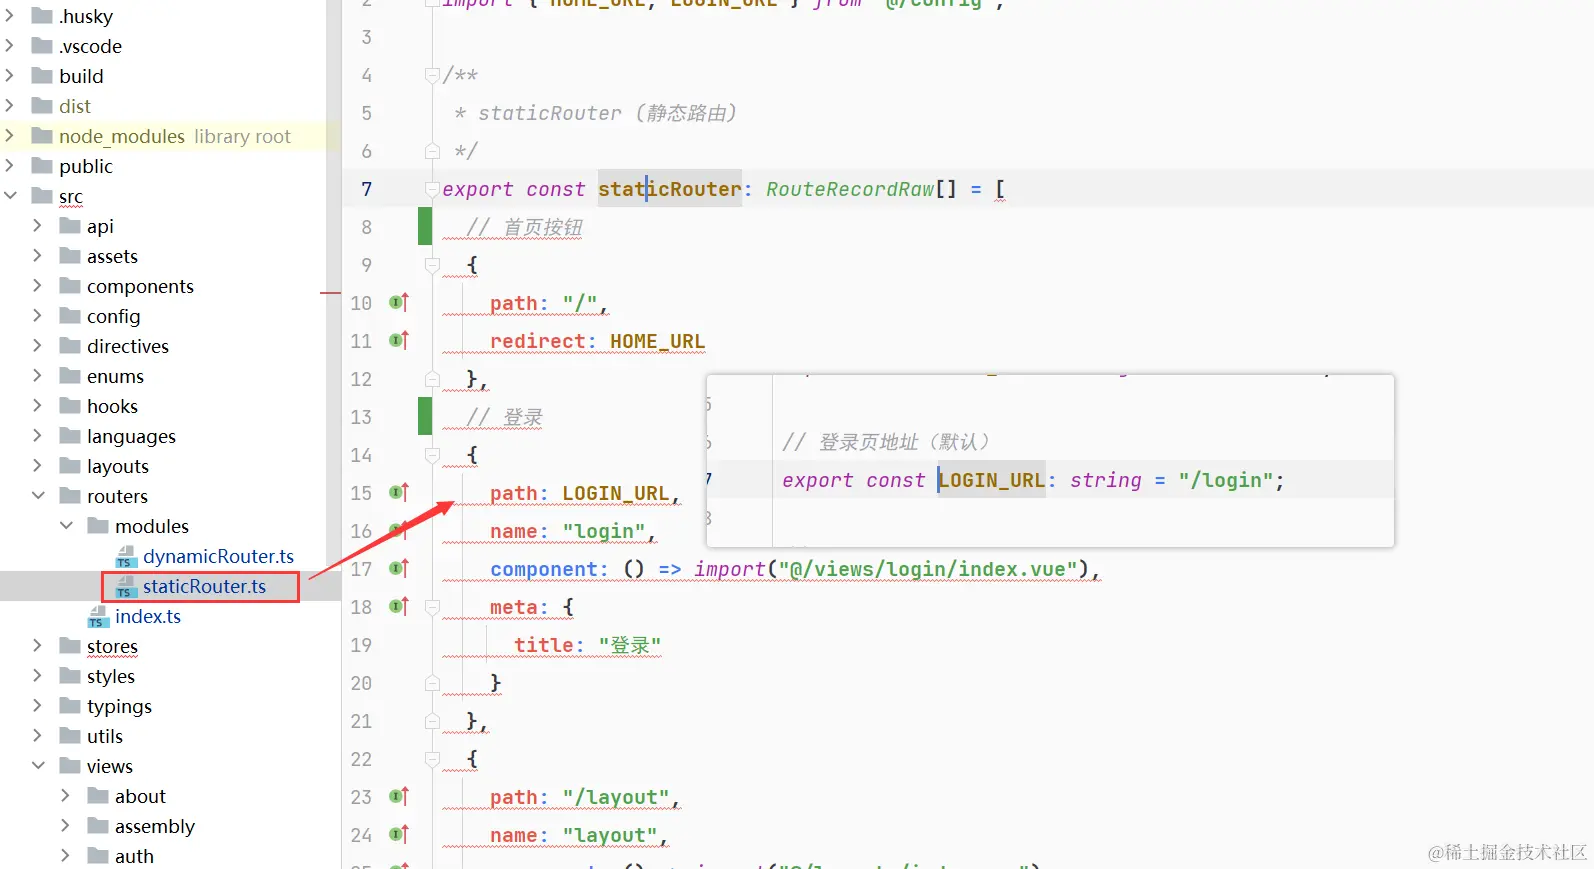The height and width of the screenshot is (869, 1594).
Task: Click the dynamicRouter.ts TypeScript file icon
Action: [x=126, y=557]
